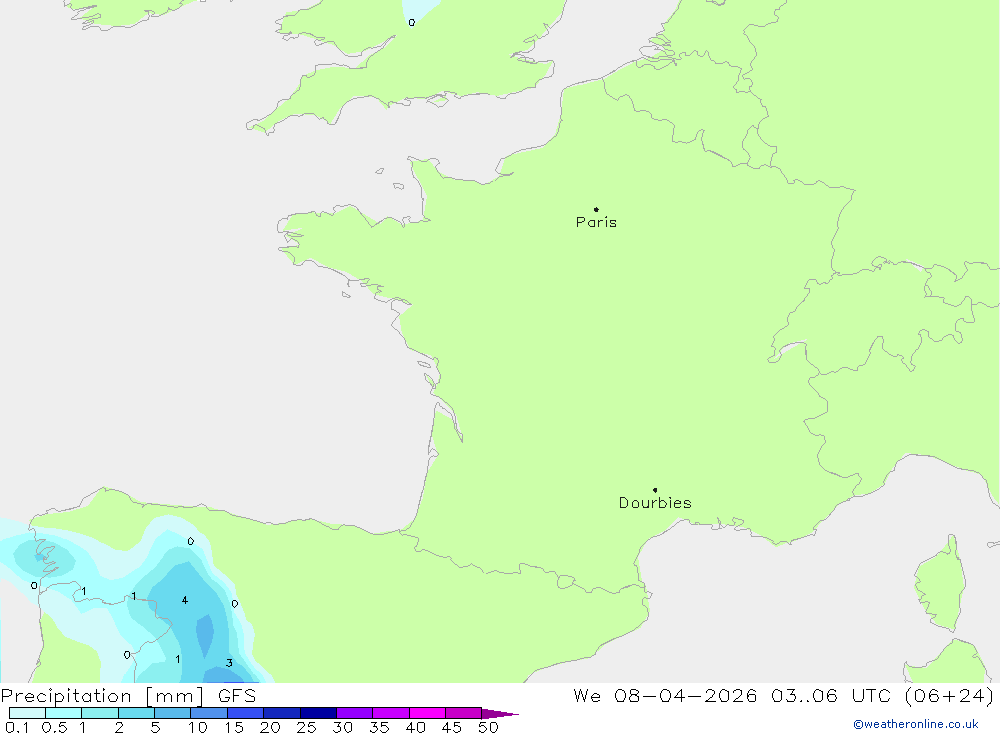Pick the 10–15 mm blue legend swatch
1000x733 pixels.
[209, 713]
